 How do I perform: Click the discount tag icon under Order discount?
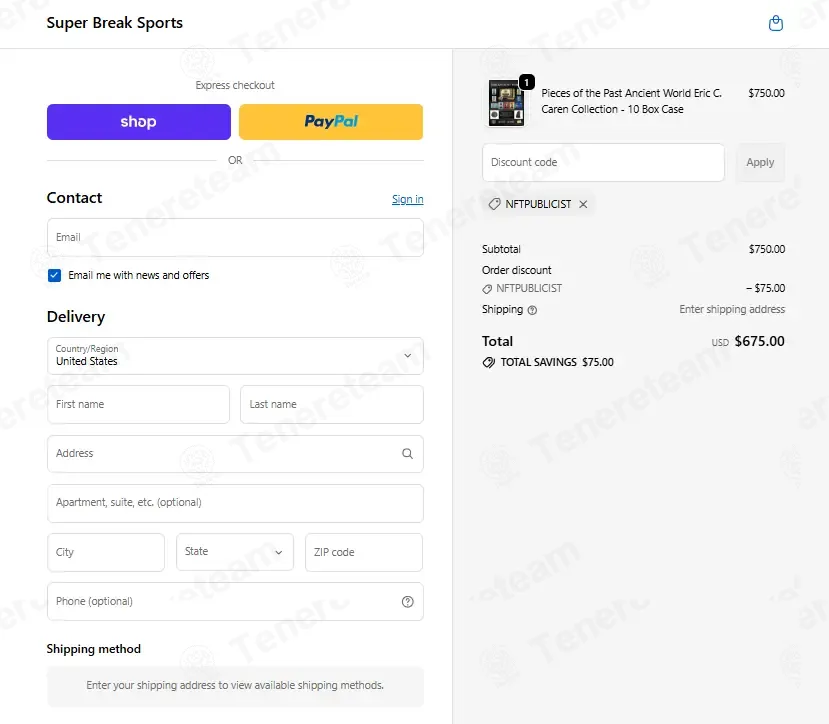click(x=487, y=289)
